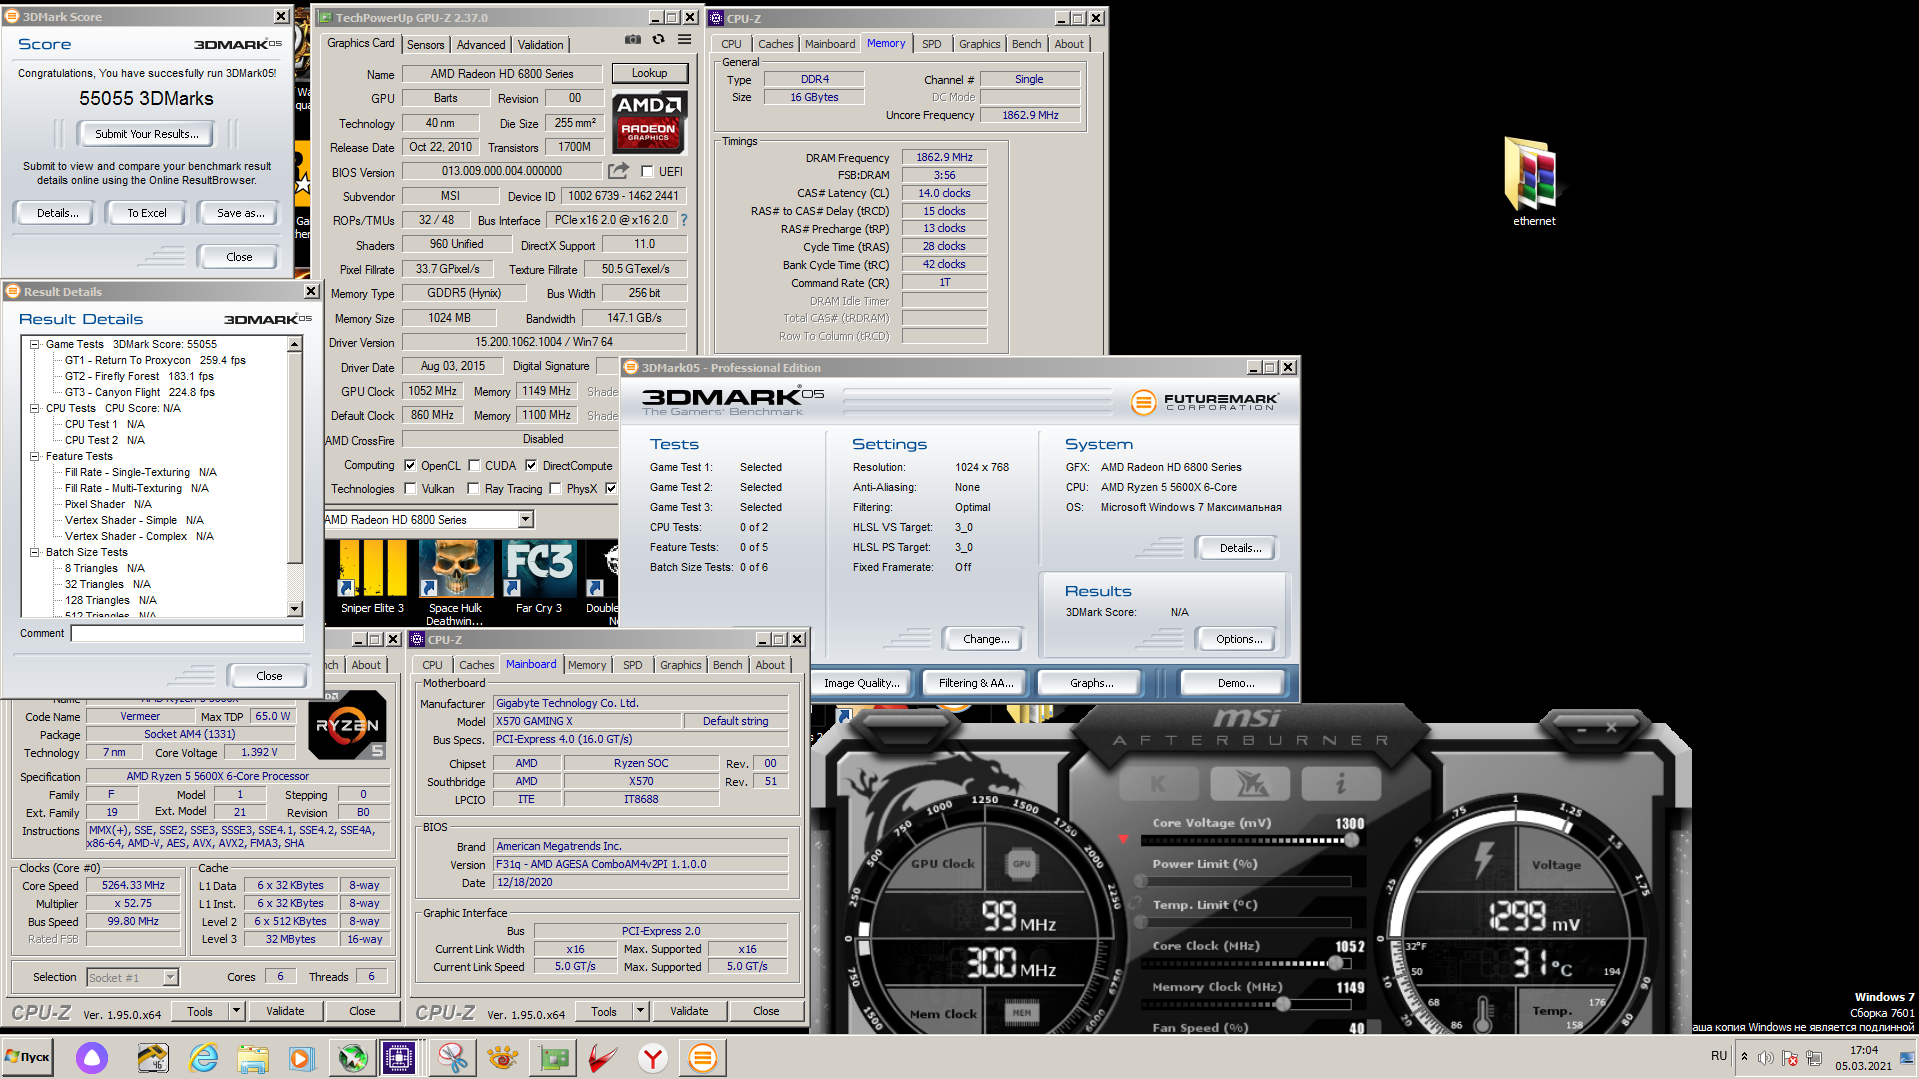Open CPU-Z Socket #1 selection dropdown

click(170, 977)
